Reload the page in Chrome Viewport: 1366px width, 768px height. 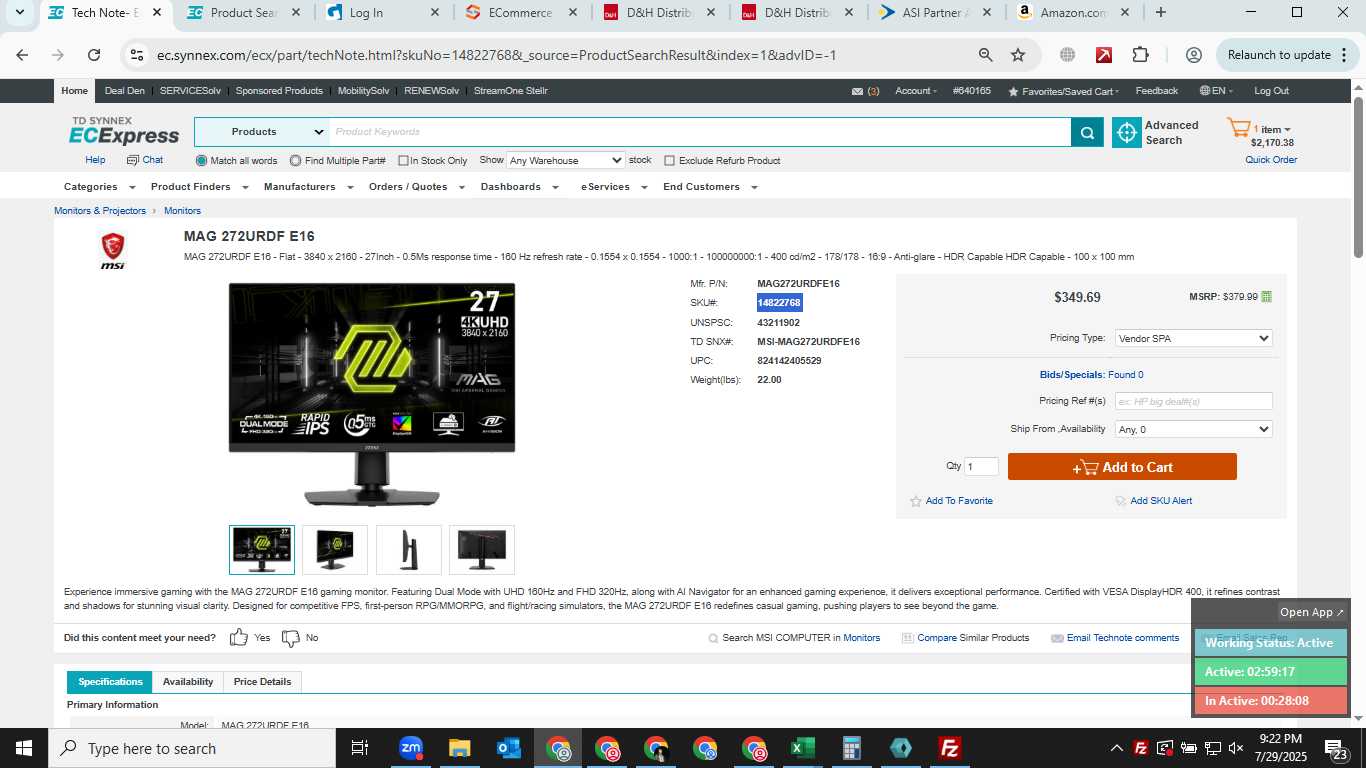(x=94, y=55)
